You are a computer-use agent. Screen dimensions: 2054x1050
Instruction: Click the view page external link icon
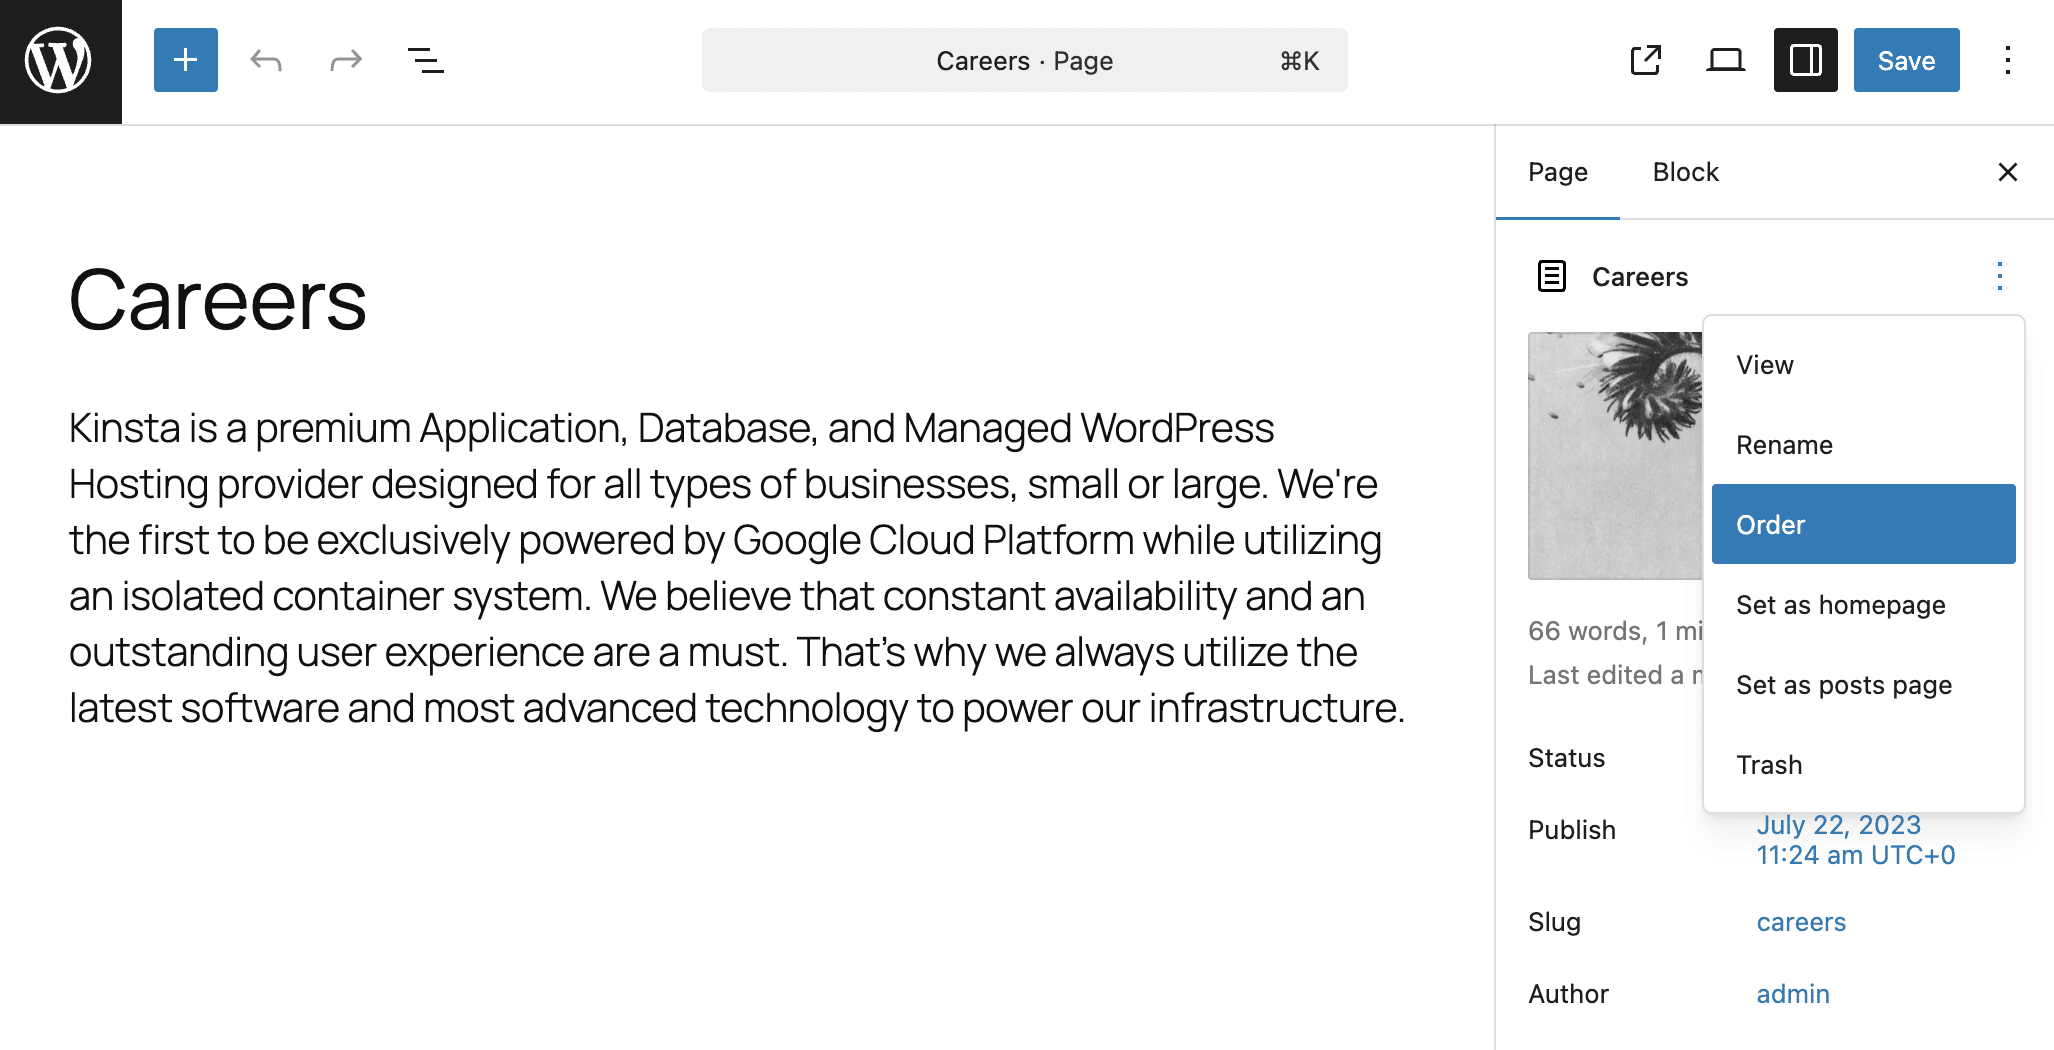[1645, 61]
